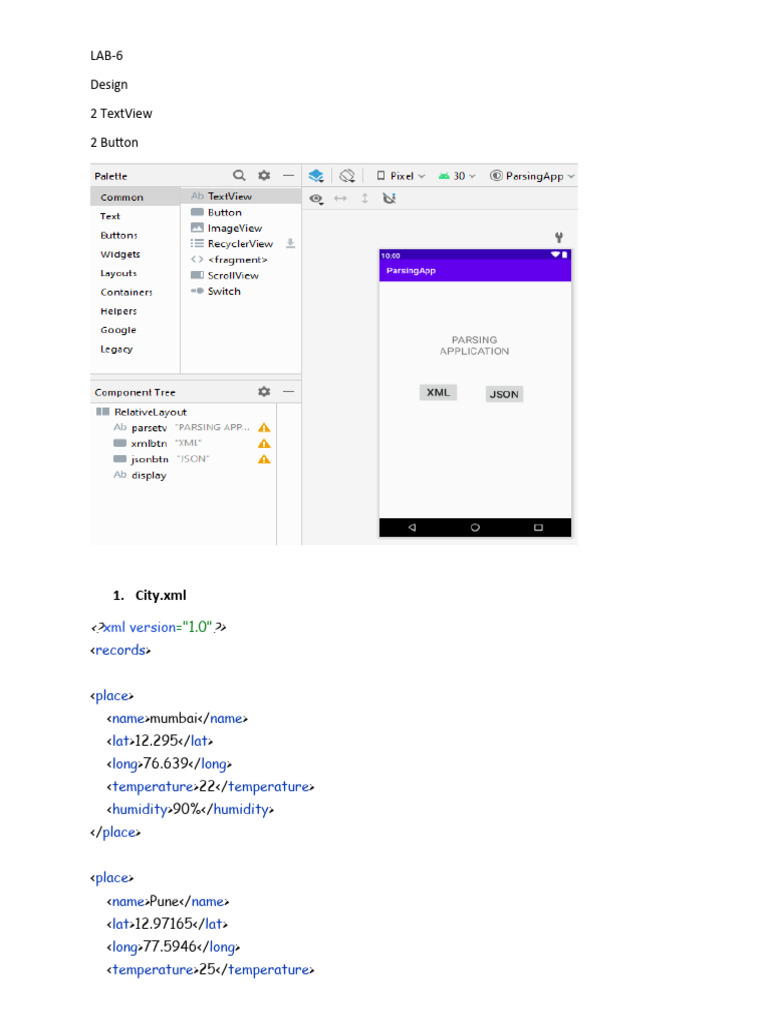768x1024 pixels.
Task: Open the Pixel device dropdown
Action: 401,176
